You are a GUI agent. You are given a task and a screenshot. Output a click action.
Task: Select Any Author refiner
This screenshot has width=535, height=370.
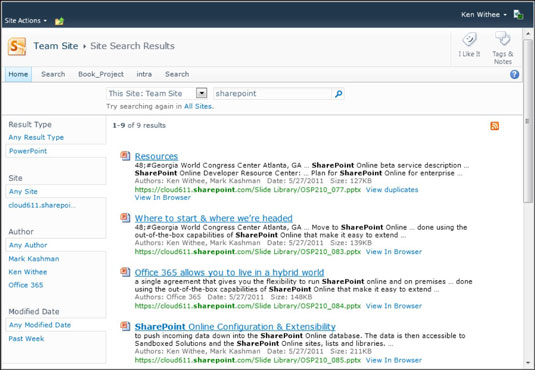pos(28,245)
